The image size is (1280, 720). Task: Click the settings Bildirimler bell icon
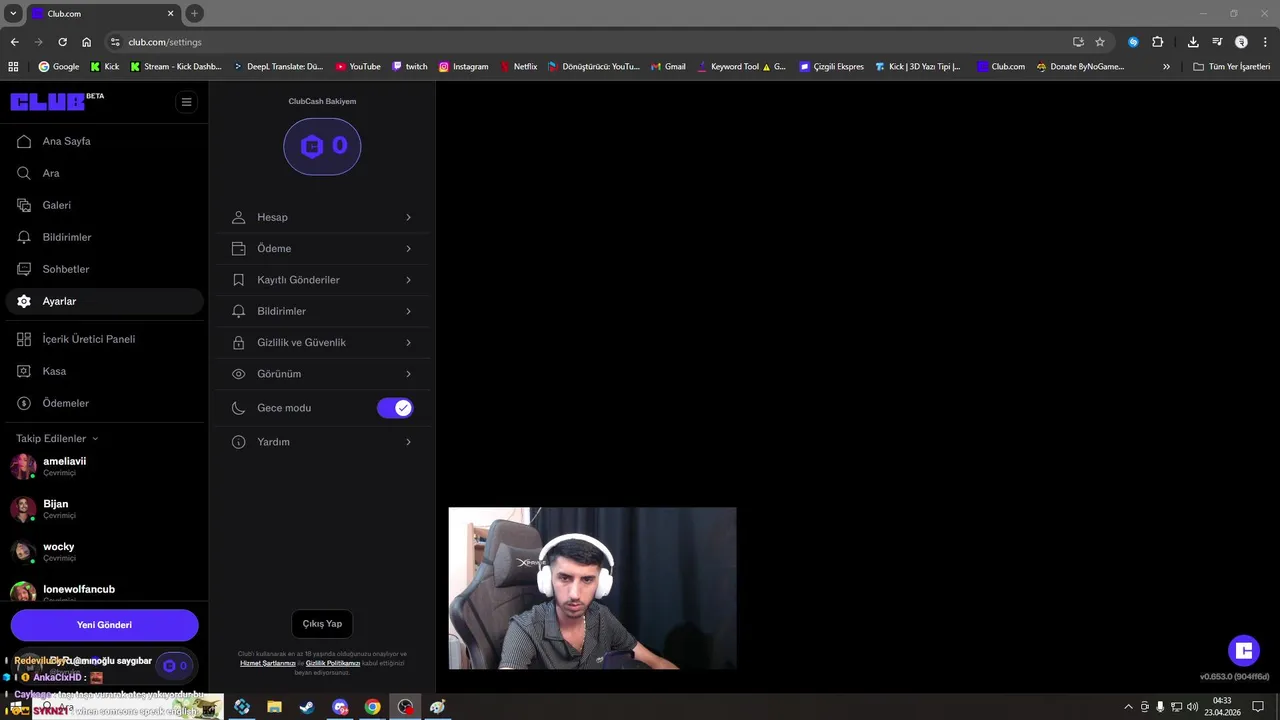[238, 311]
